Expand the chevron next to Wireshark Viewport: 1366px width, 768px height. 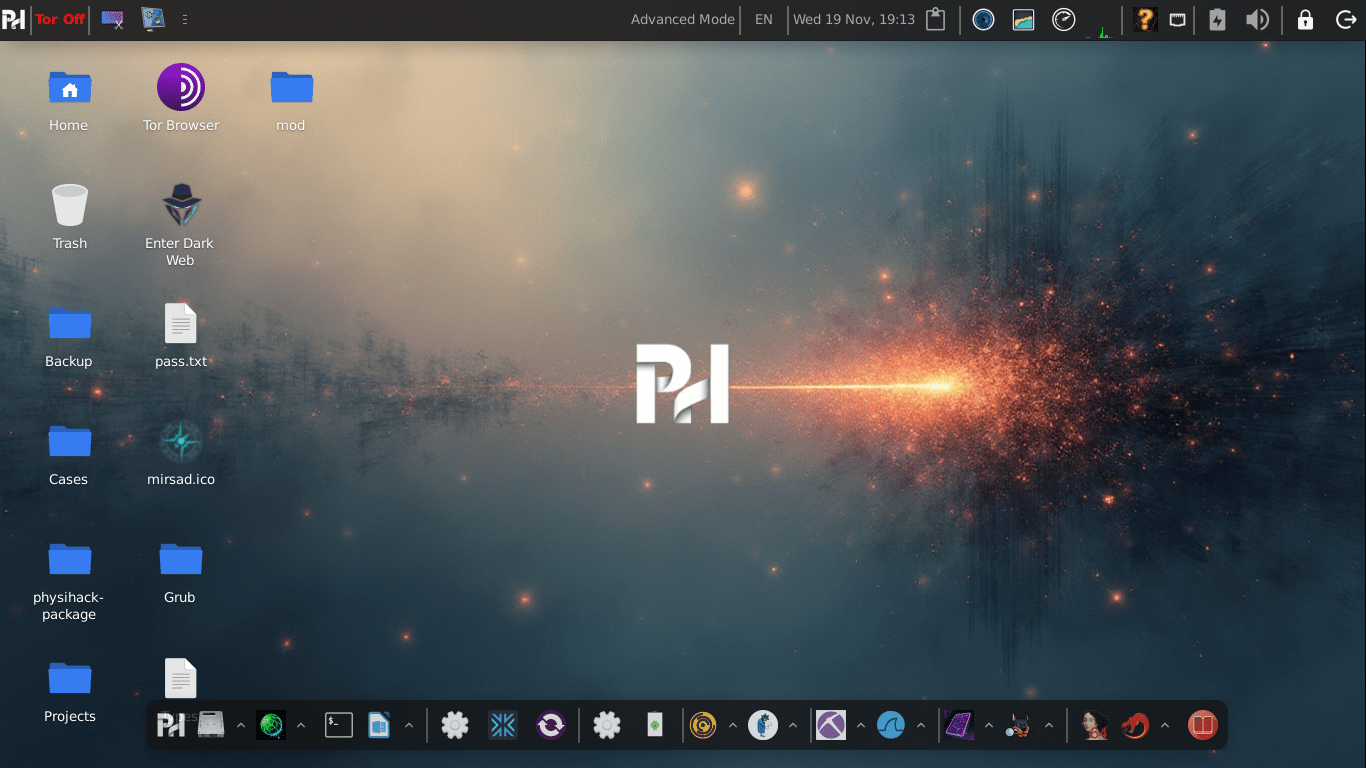pyautogui.click(x=920, y=725)
